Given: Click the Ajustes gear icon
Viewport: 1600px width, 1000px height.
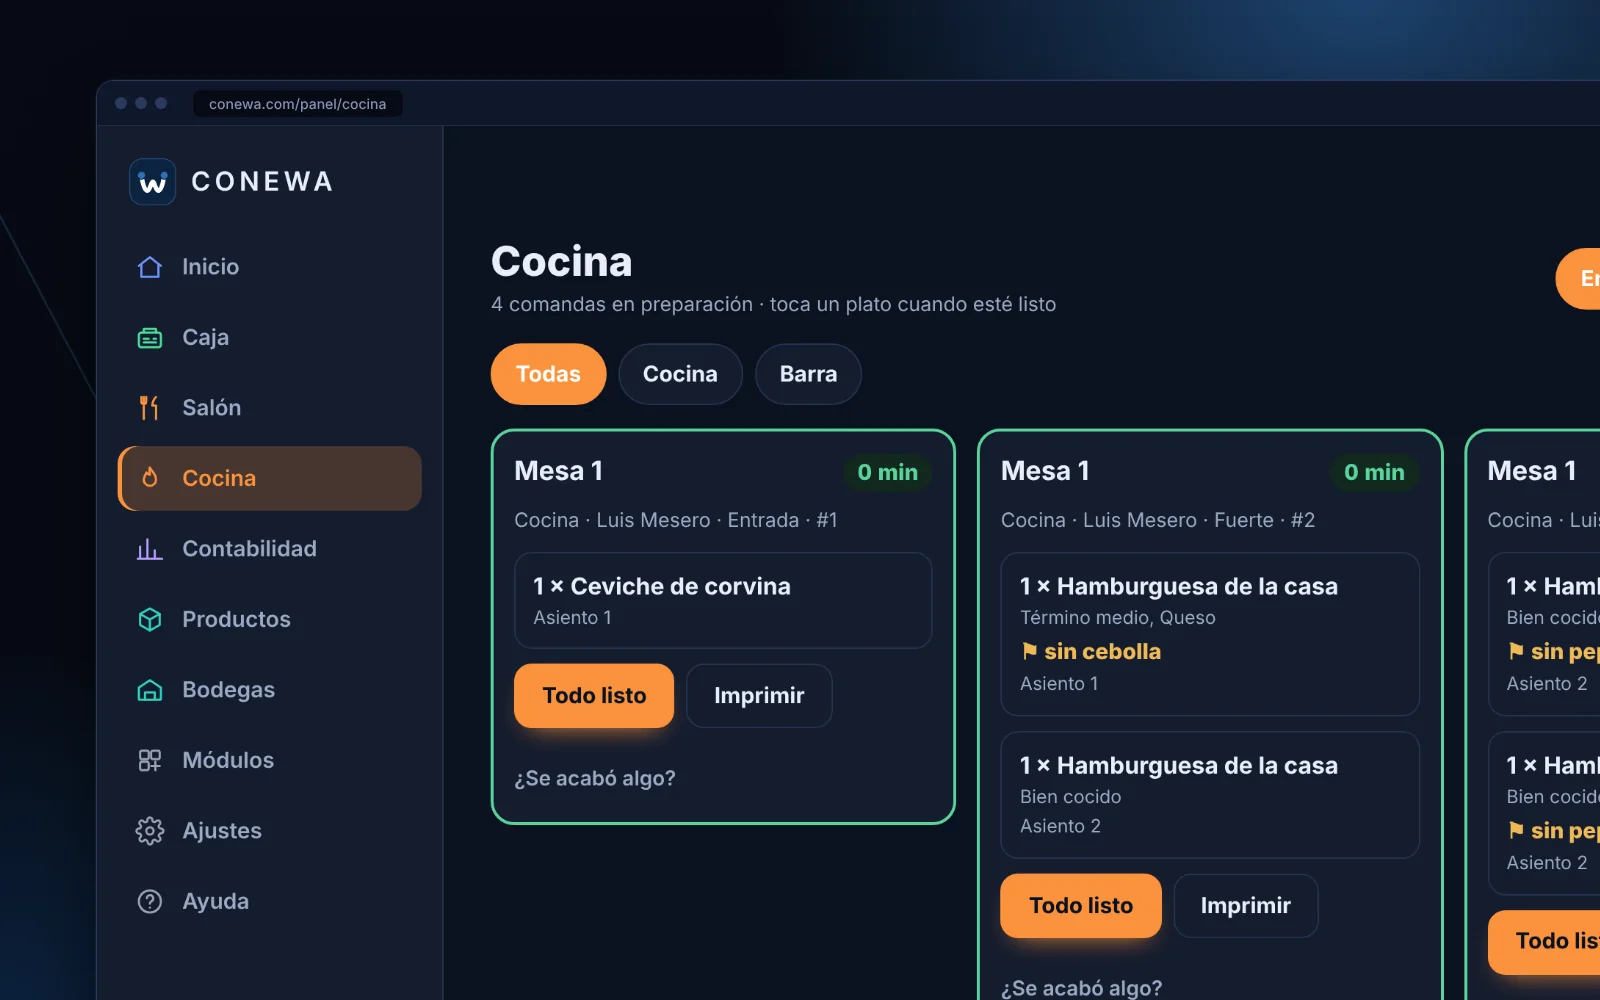Looking at the screenshot, I should (x=150, y=831).
